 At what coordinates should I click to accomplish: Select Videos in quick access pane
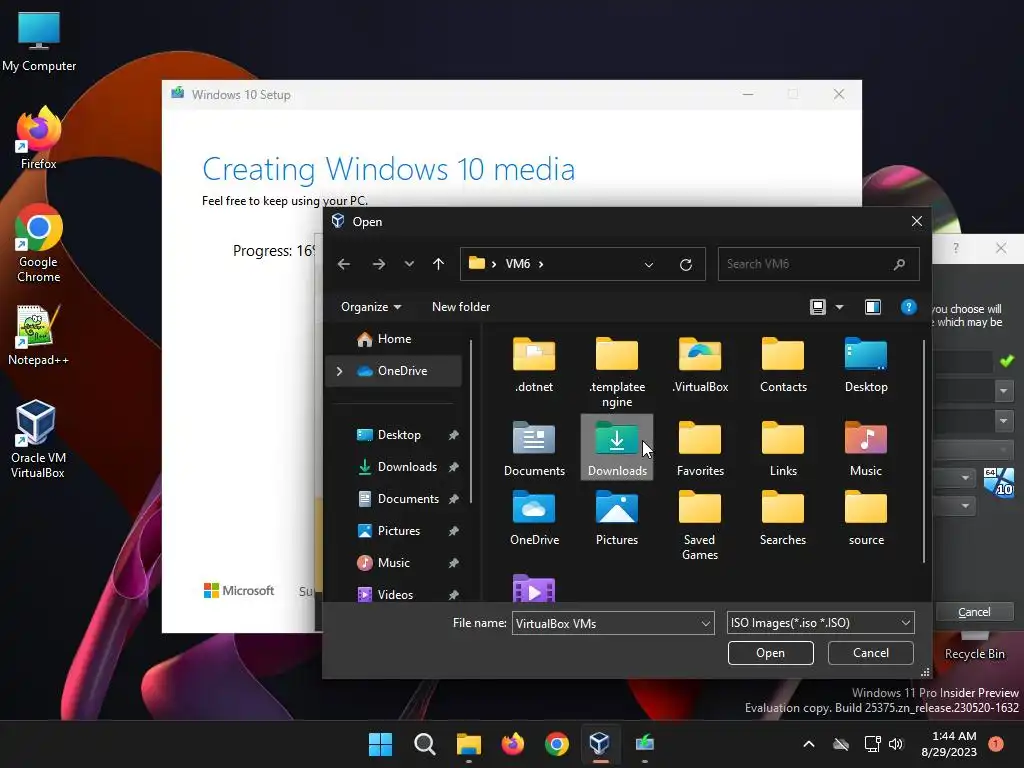pyautogui.click(x=395, y=594)
